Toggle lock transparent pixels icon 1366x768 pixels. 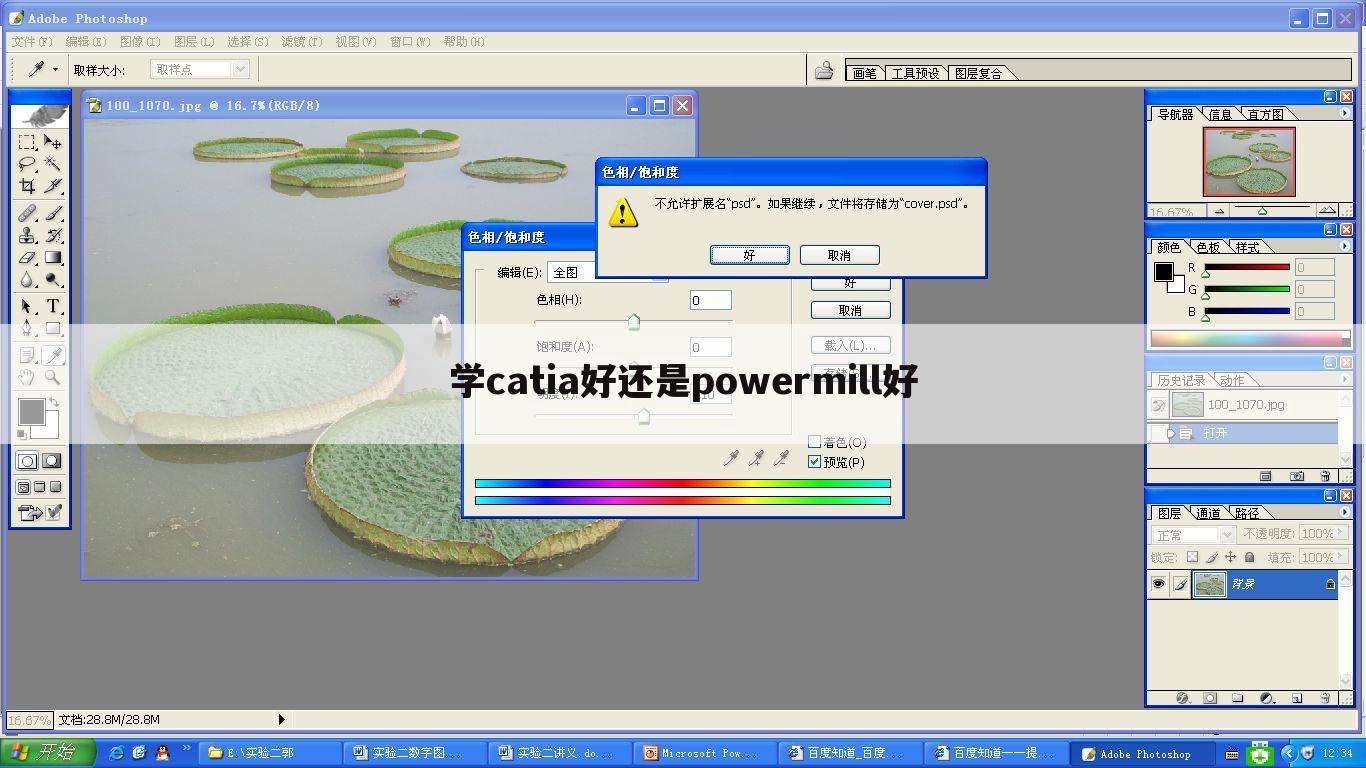1192,557
